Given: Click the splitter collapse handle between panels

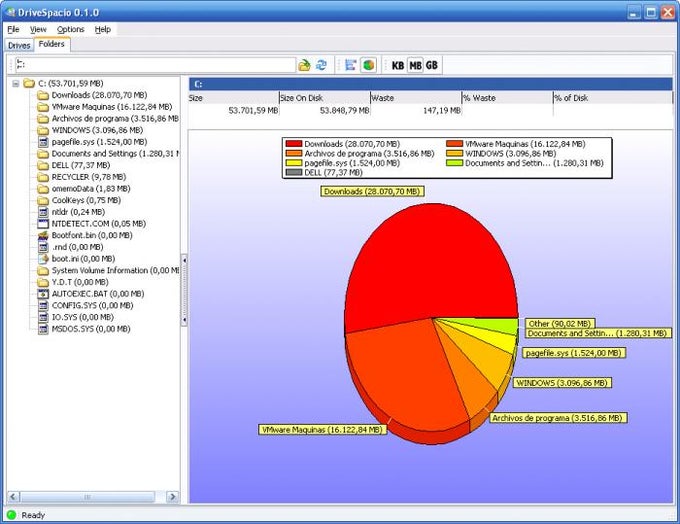Looking at the screenshot, I should click(x=184, y=290).
